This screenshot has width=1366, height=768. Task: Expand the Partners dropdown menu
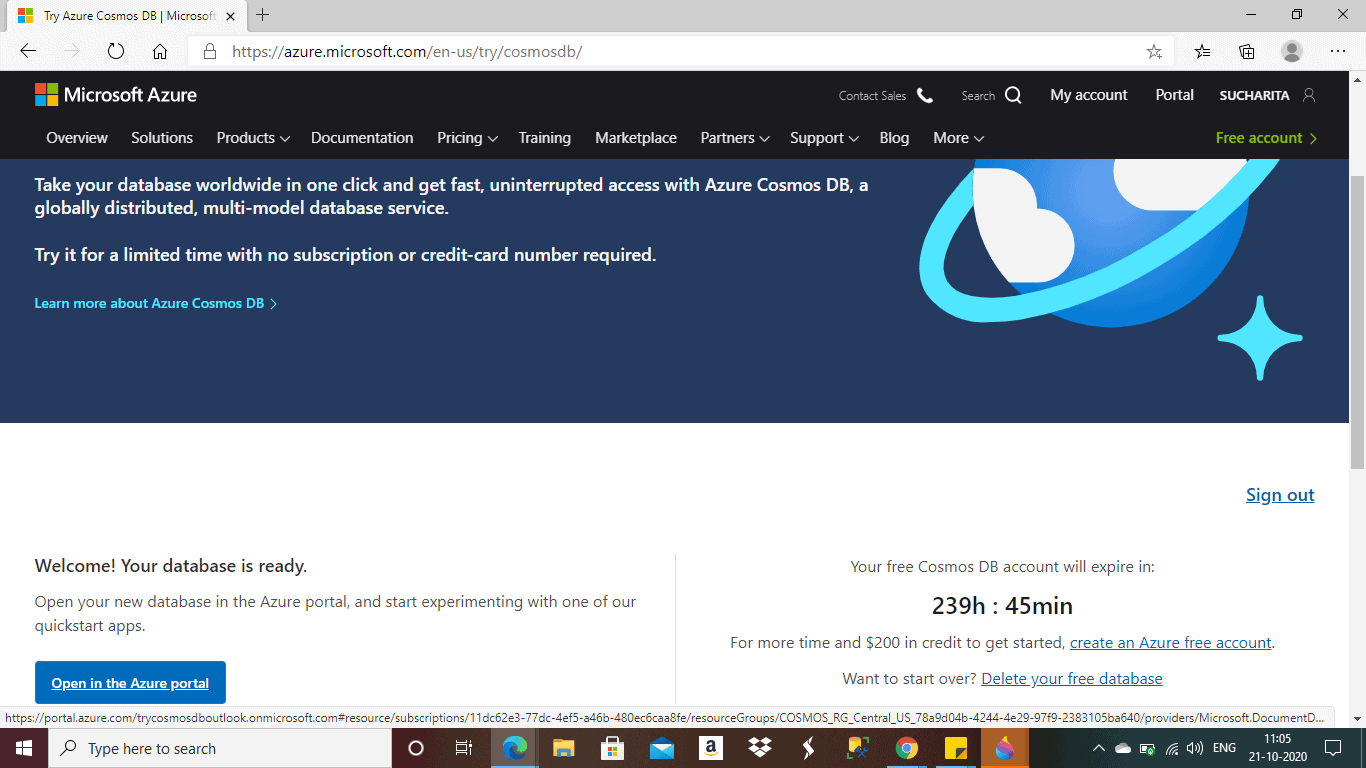tap(735, 138)
